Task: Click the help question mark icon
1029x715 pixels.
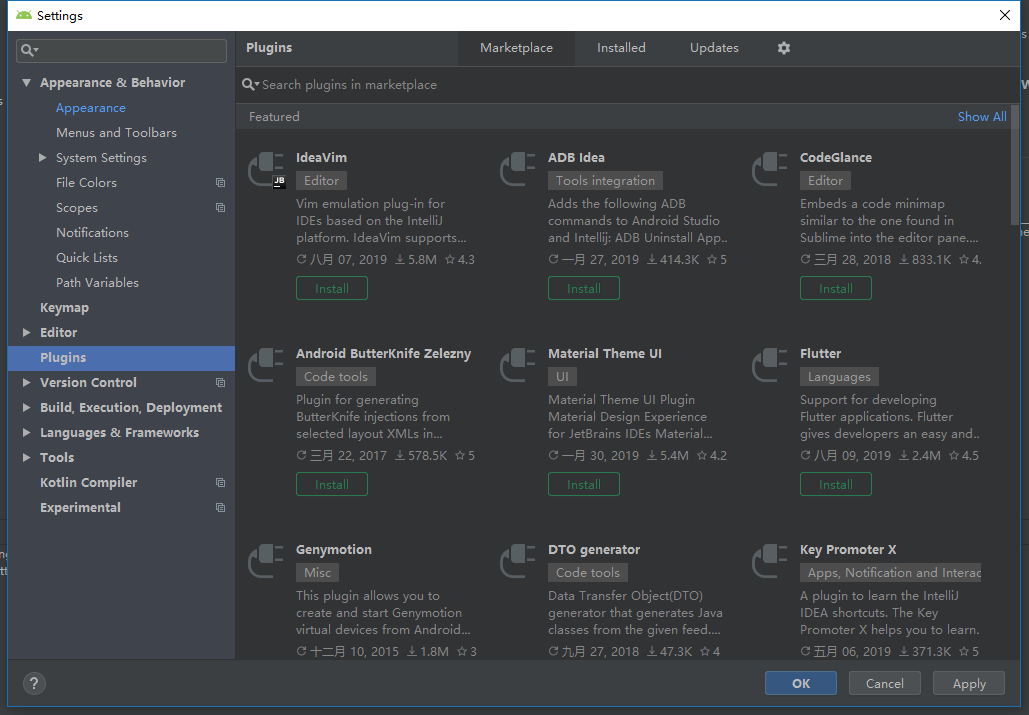Action: coord(34,684)
